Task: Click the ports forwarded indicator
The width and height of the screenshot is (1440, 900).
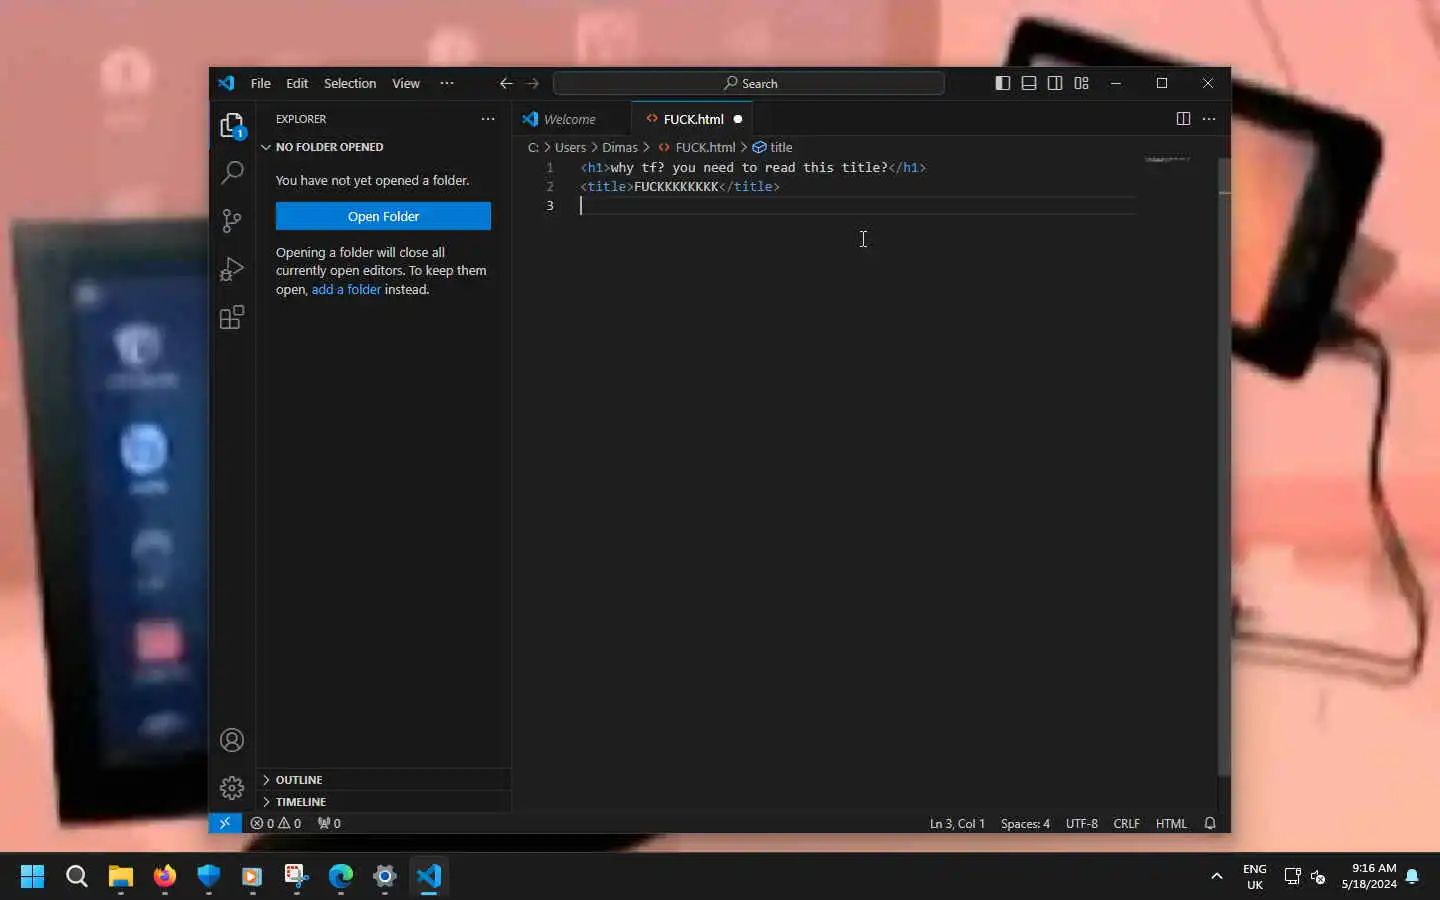Action: (329, 823)
